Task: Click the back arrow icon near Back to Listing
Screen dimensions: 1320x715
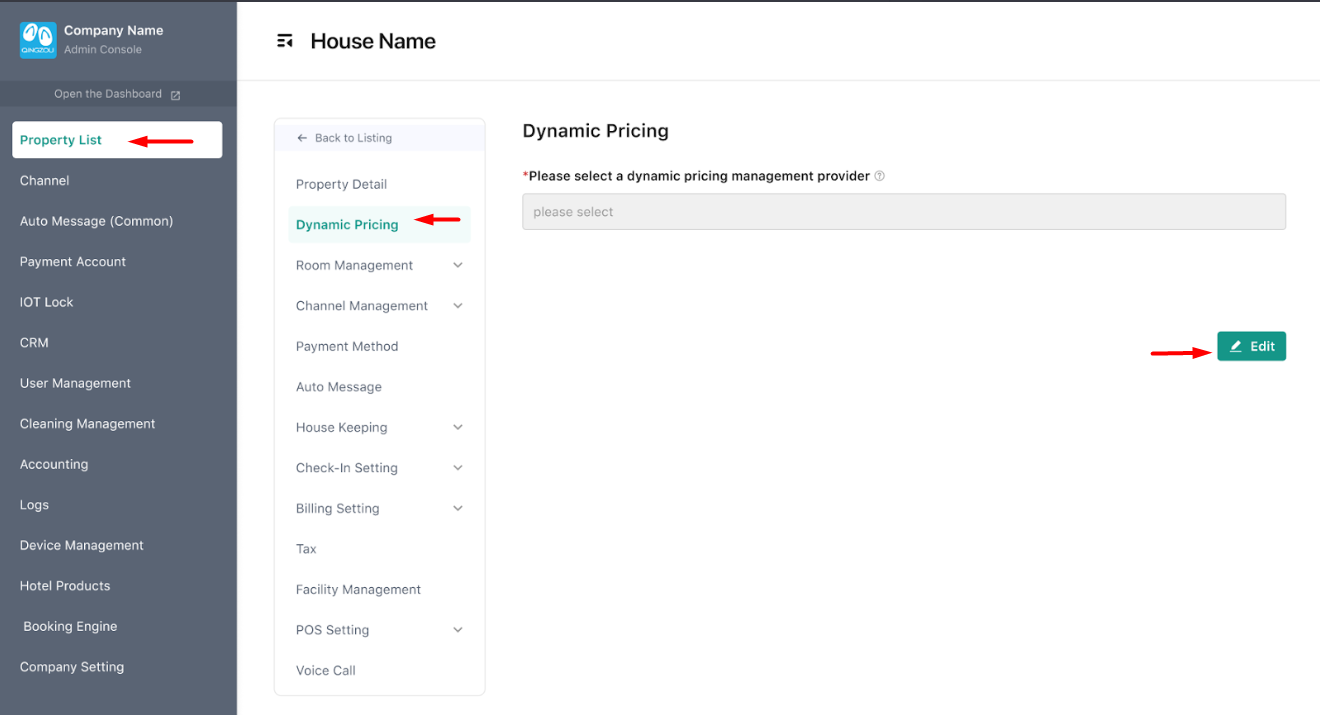Action: pos(302,138)
